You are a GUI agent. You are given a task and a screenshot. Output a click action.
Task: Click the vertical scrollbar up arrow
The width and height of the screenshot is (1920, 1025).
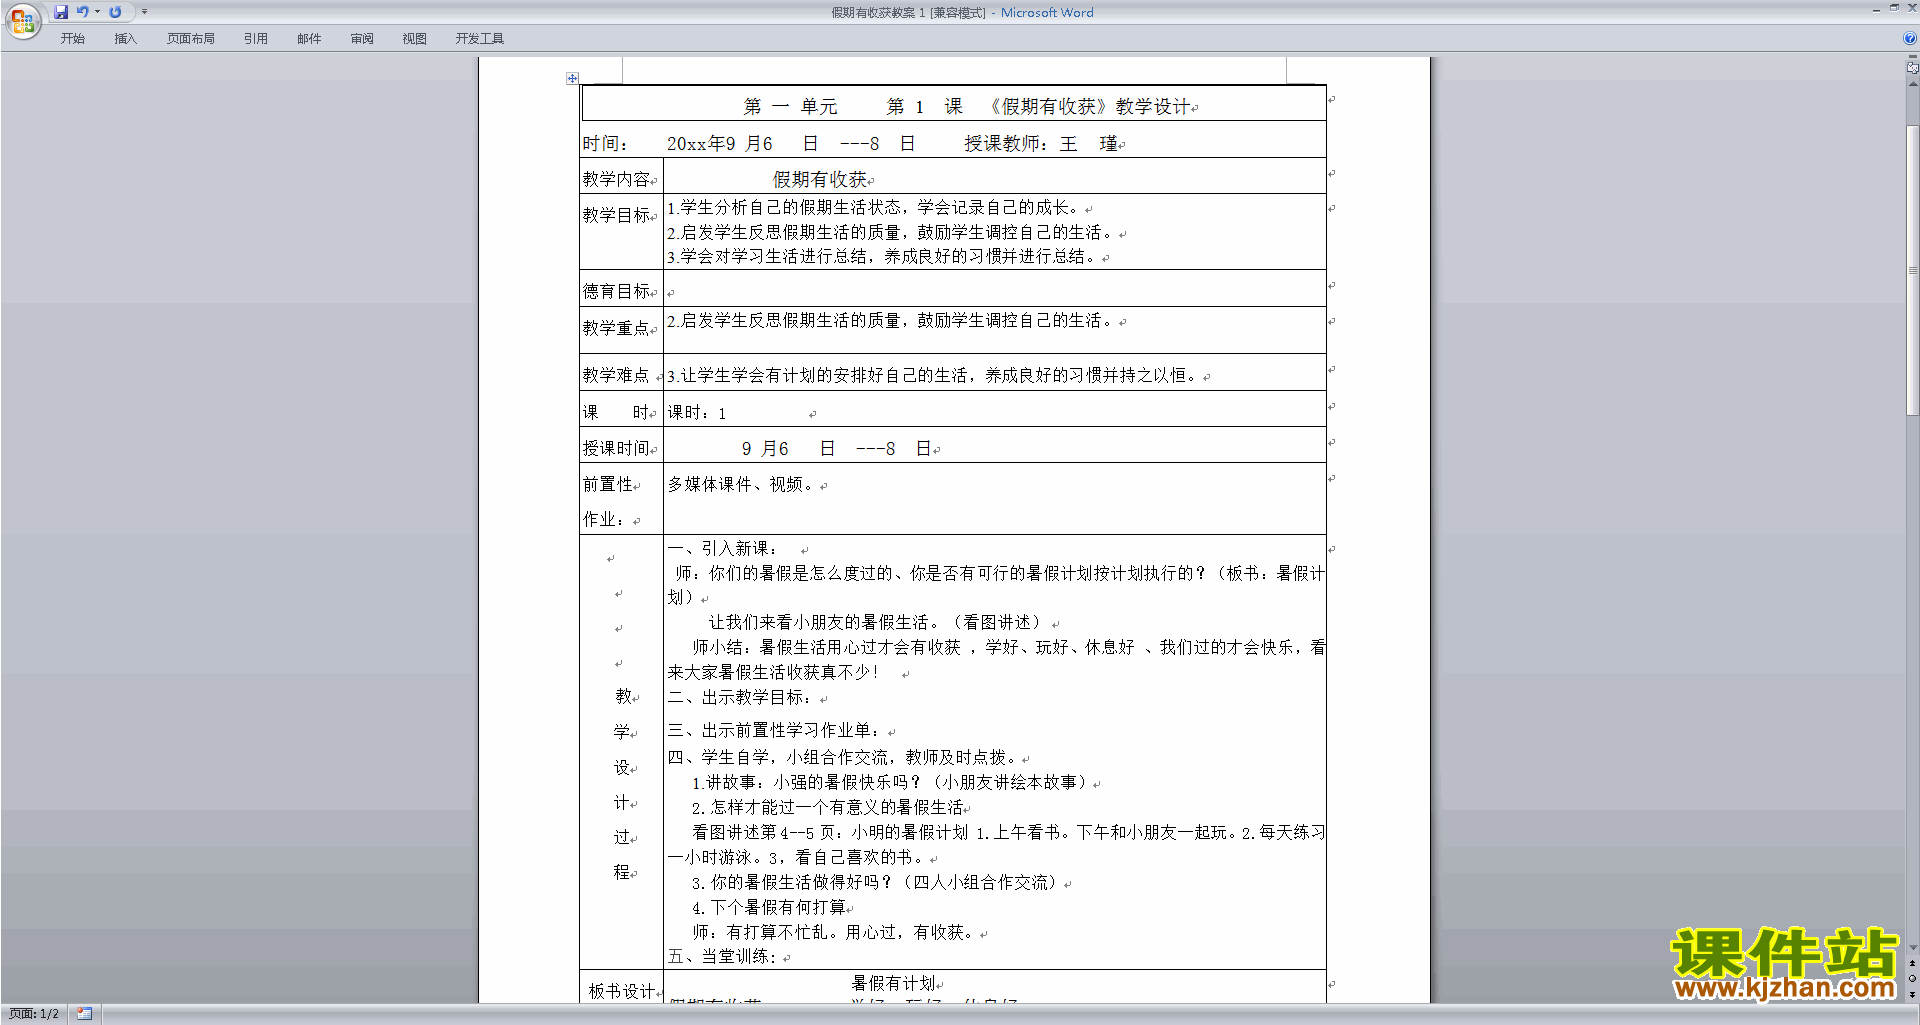point(1912,83)
